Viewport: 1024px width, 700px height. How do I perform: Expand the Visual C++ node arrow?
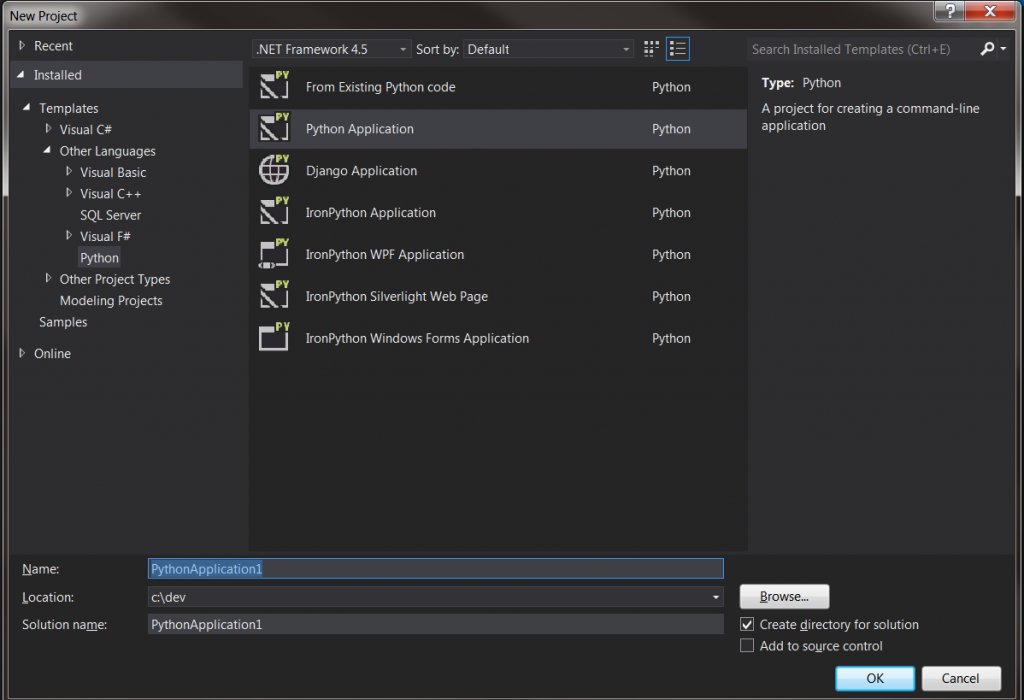[69, 193]
